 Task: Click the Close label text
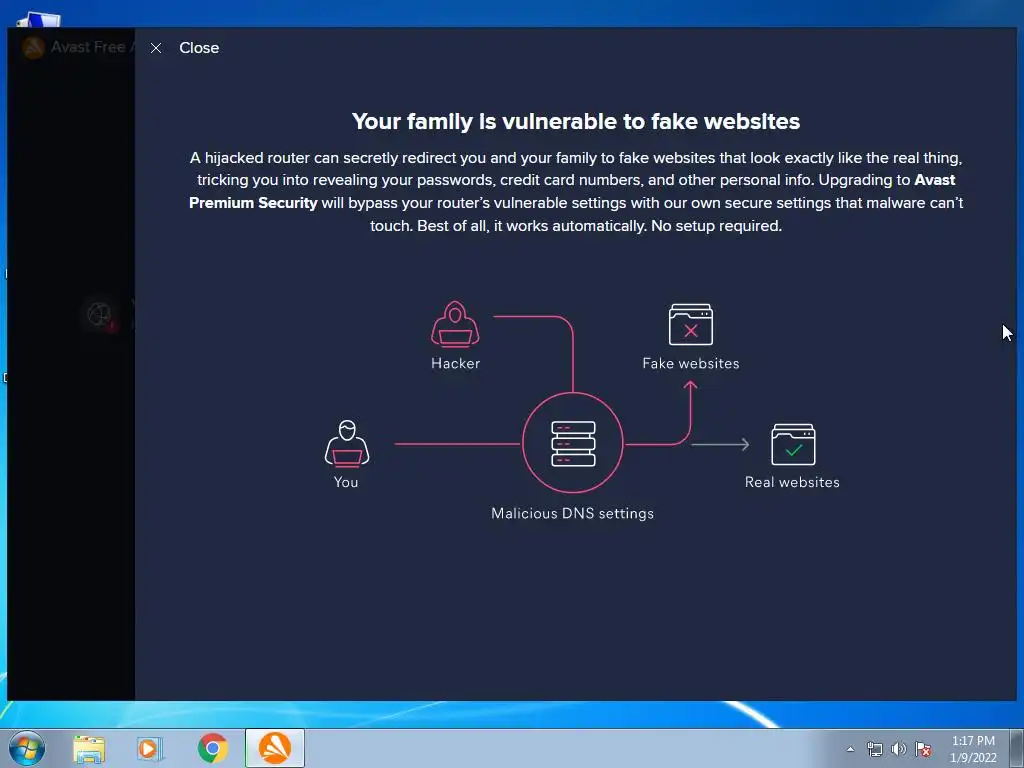[x=199, y=48]
